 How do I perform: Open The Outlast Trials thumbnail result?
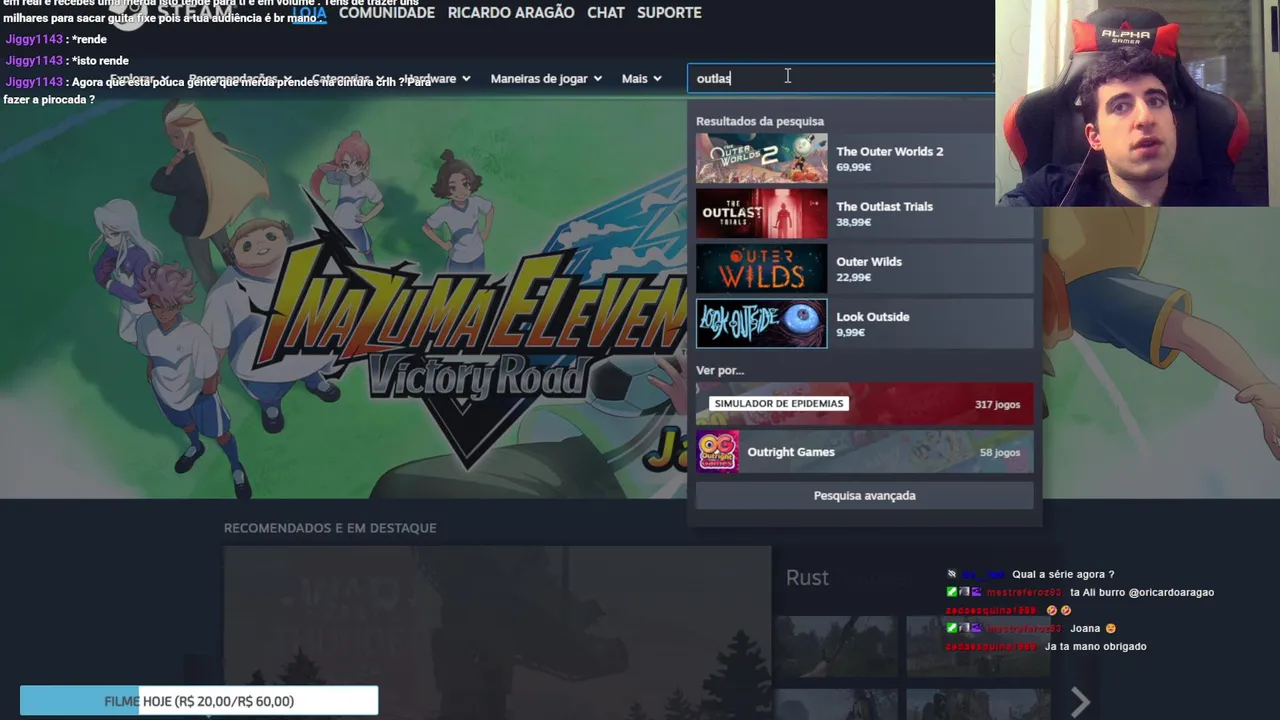tap(761, 214)
